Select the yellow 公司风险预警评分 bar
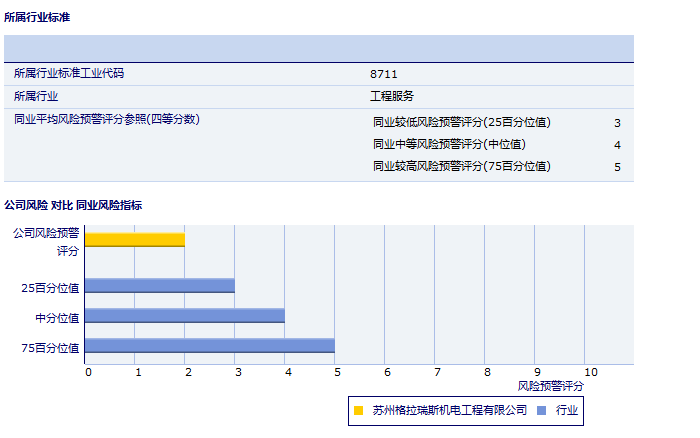 (x=135, y=239)
